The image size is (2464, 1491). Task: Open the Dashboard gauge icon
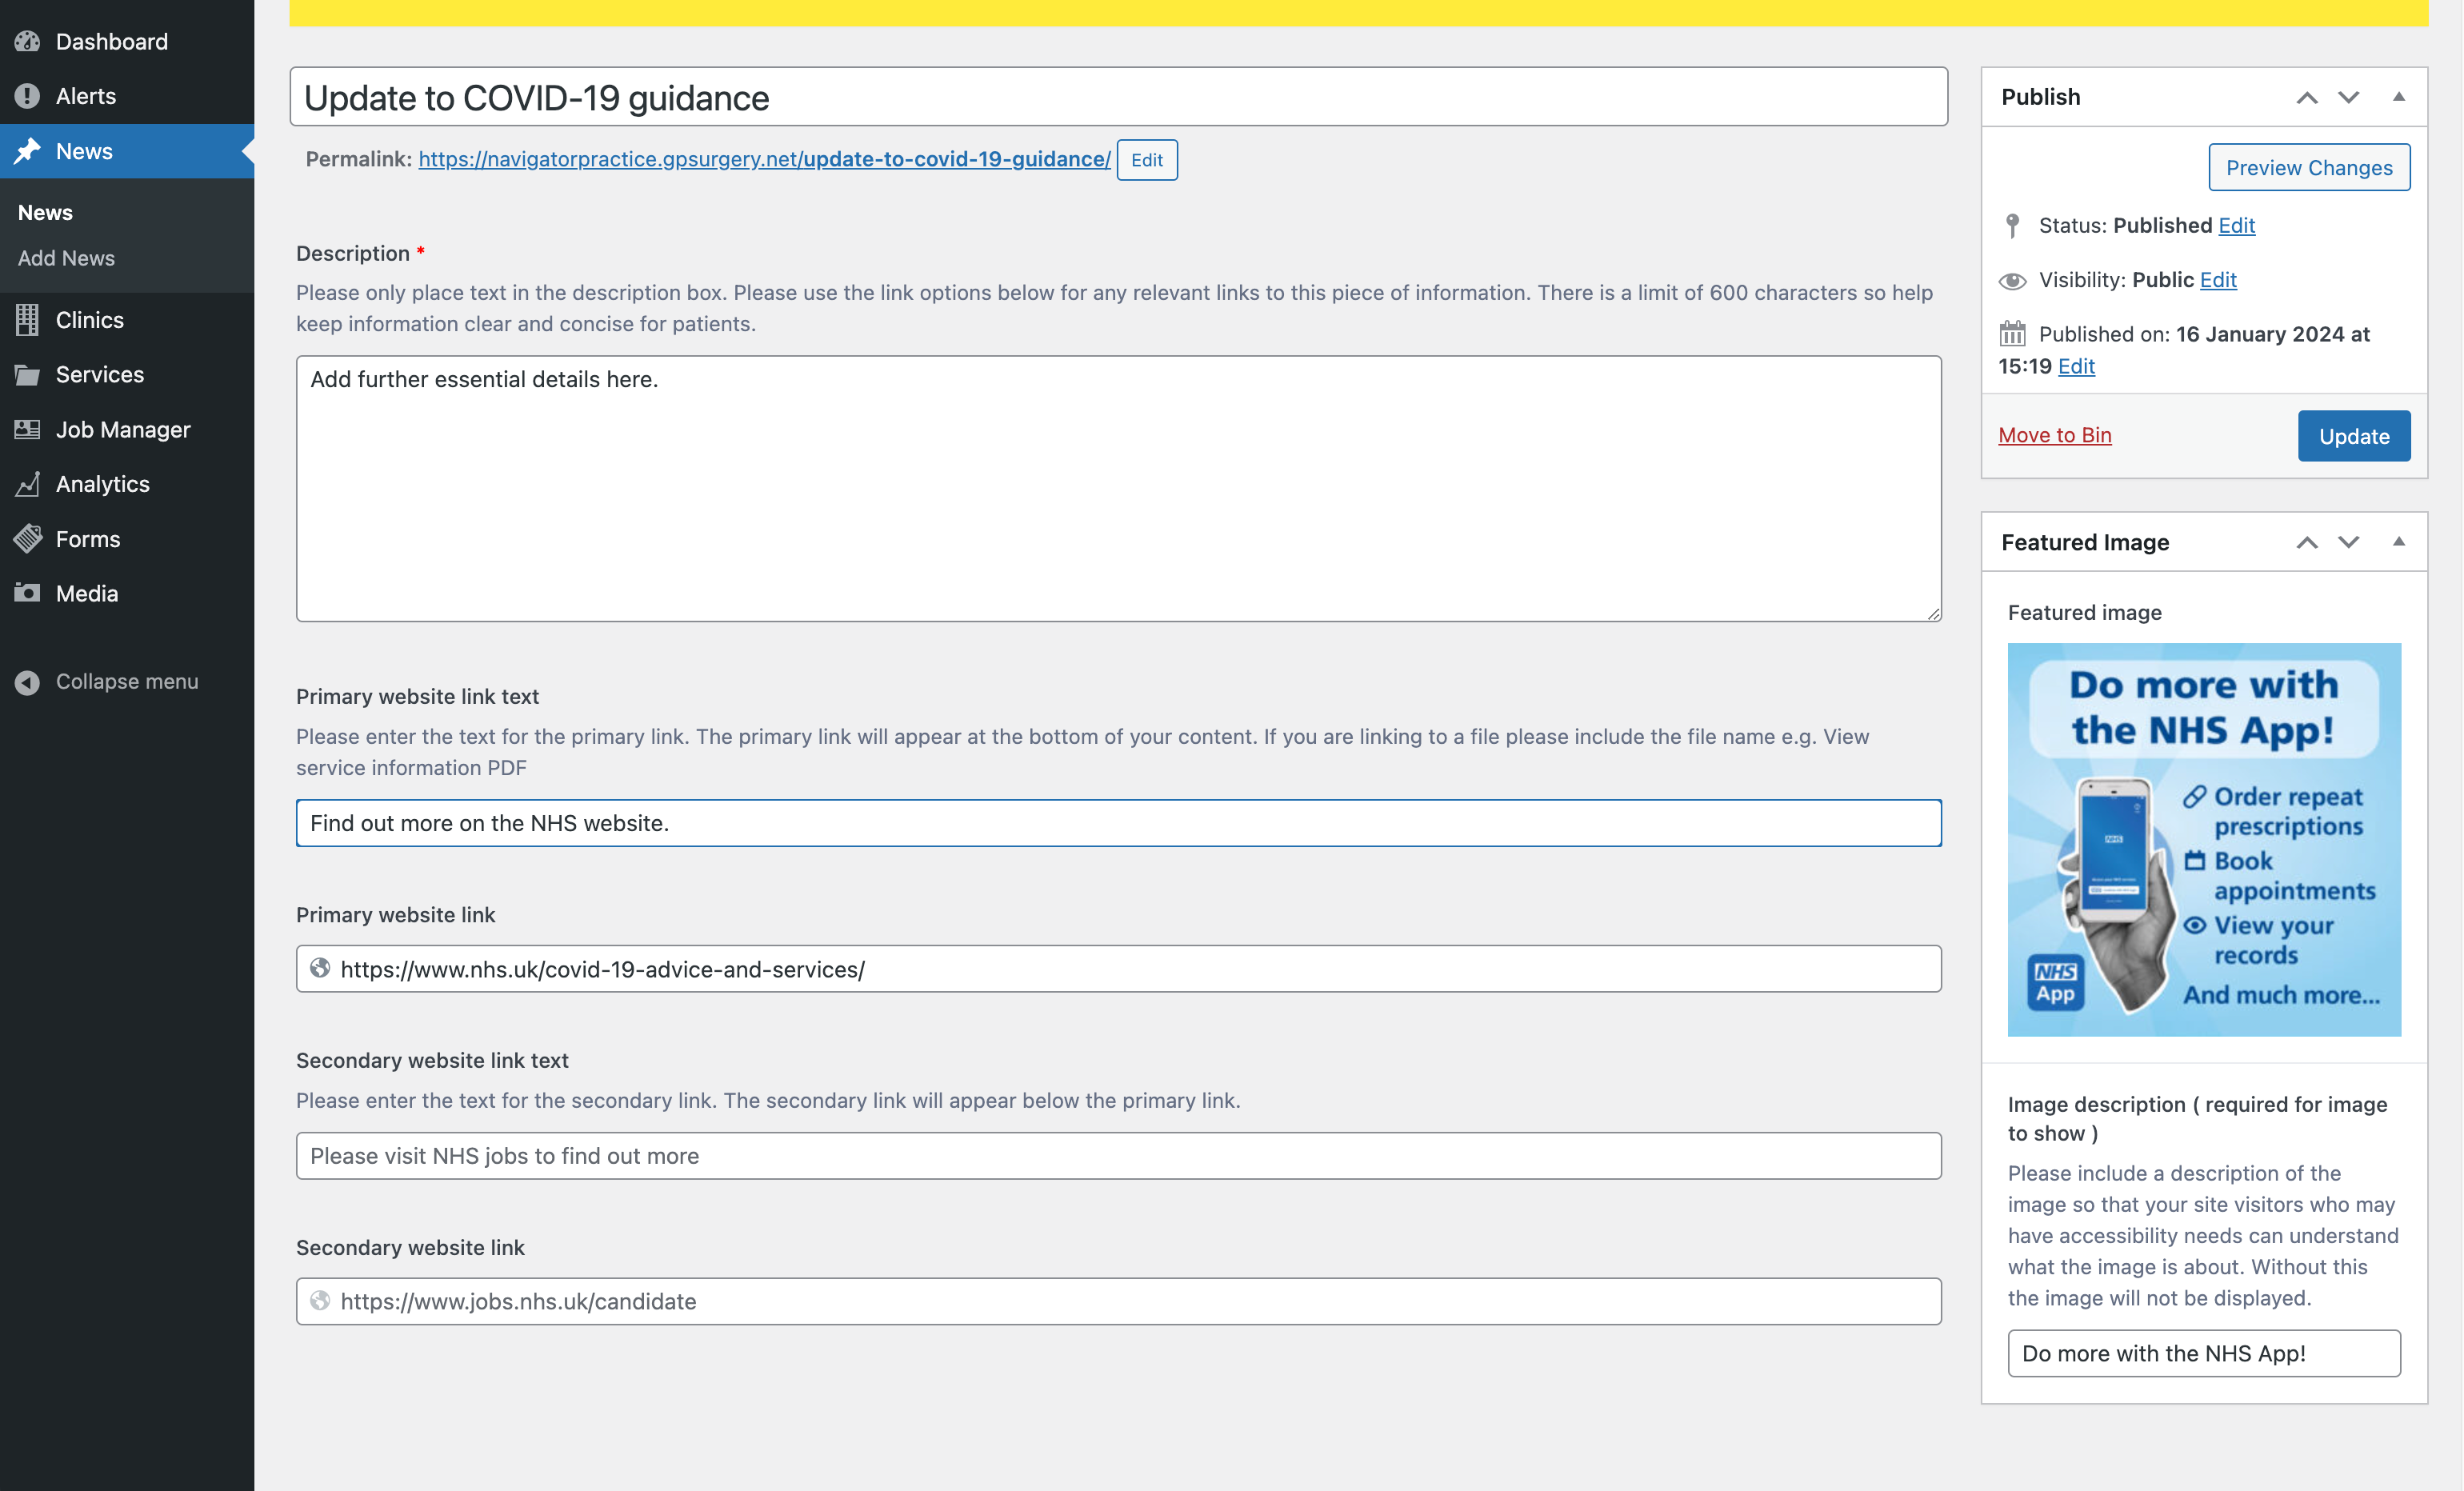point(27,41)
